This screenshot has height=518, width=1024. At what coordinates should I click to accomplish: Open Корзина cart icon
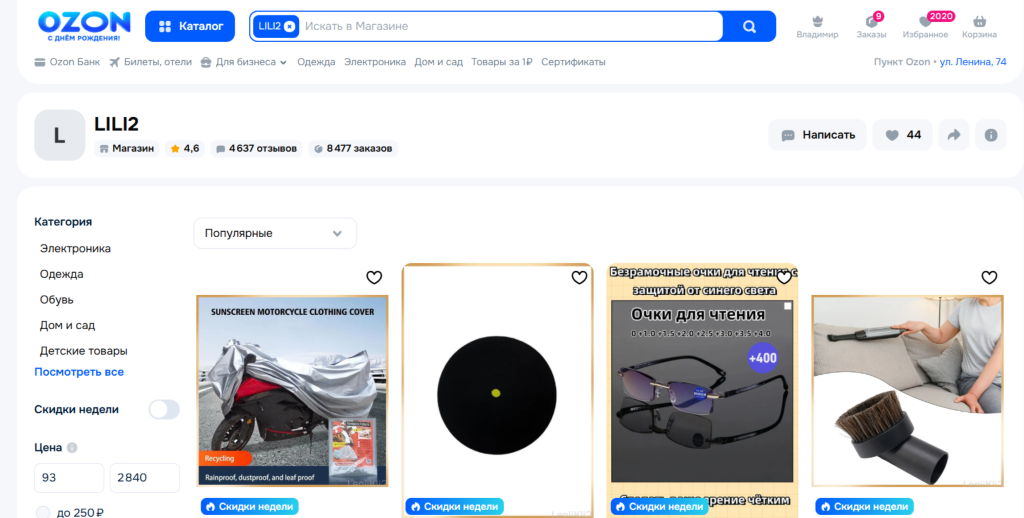point(979,27)
